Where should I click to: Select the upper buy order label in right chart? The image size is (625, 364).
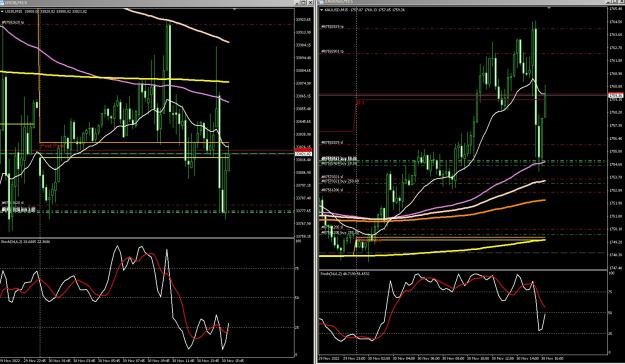click(x=339, y=159)
